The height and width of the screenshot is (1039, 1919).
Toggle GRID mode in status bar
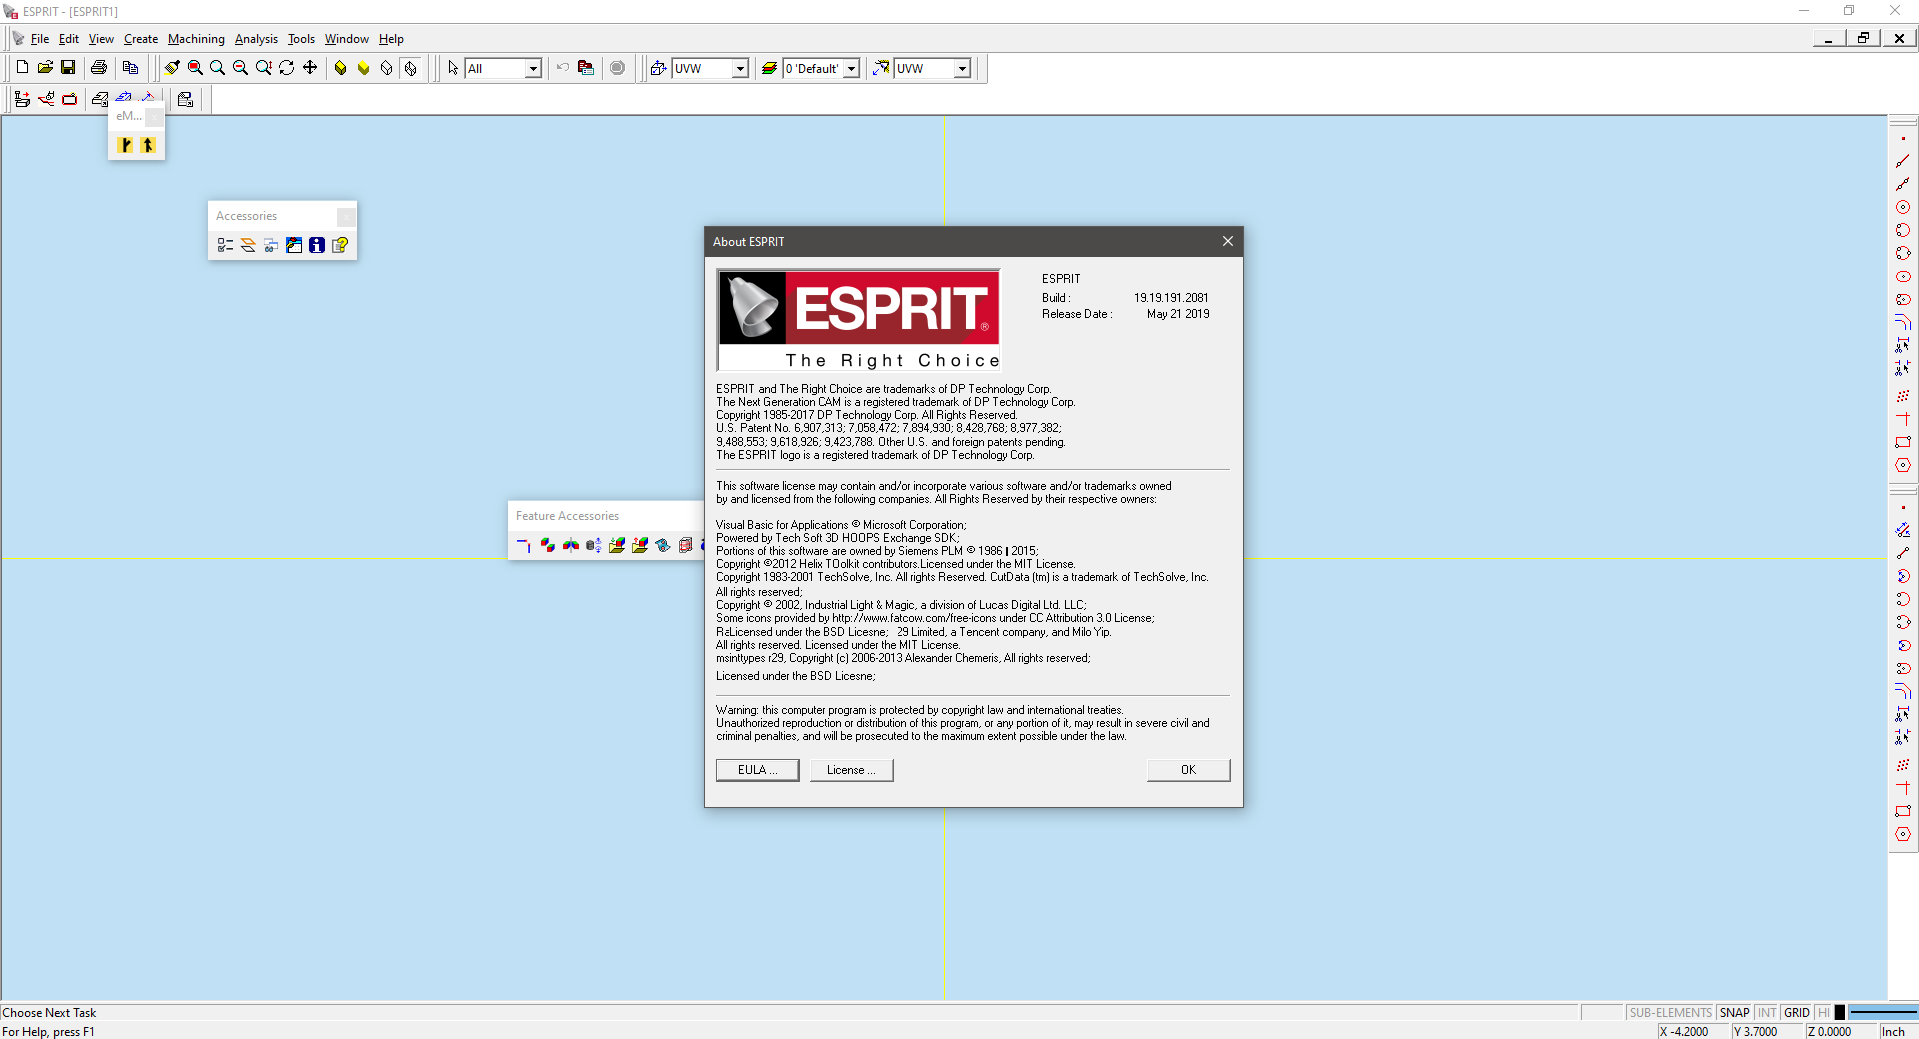pyautogui.click(x=1797, y=1013)
